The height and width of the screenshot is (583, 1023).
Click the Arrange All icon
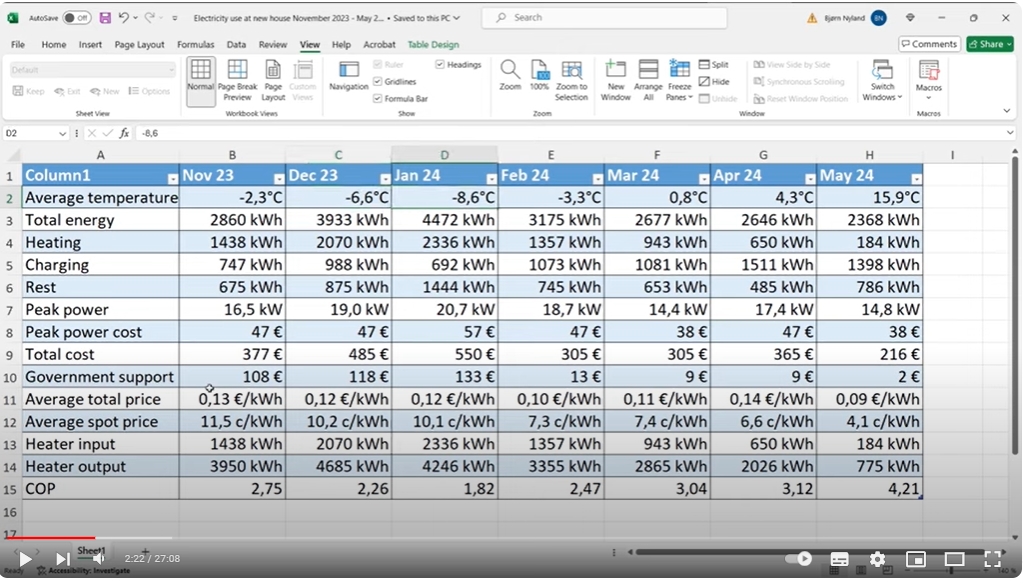[648, 80]
